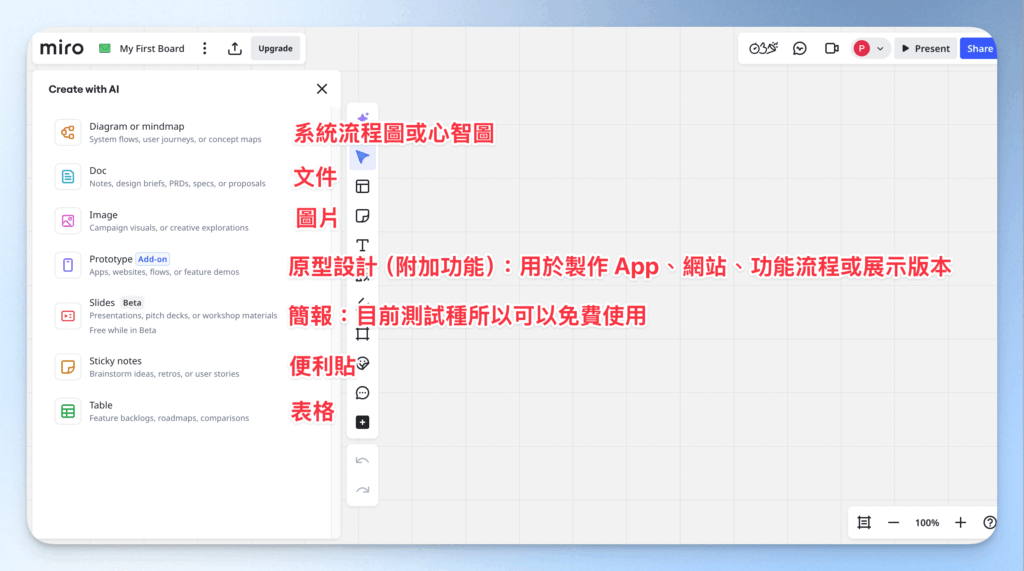Image resolution: width=1024 pixels, height=571 pixels.
Task: Open more tools plus button
Action: click(362, 422)
